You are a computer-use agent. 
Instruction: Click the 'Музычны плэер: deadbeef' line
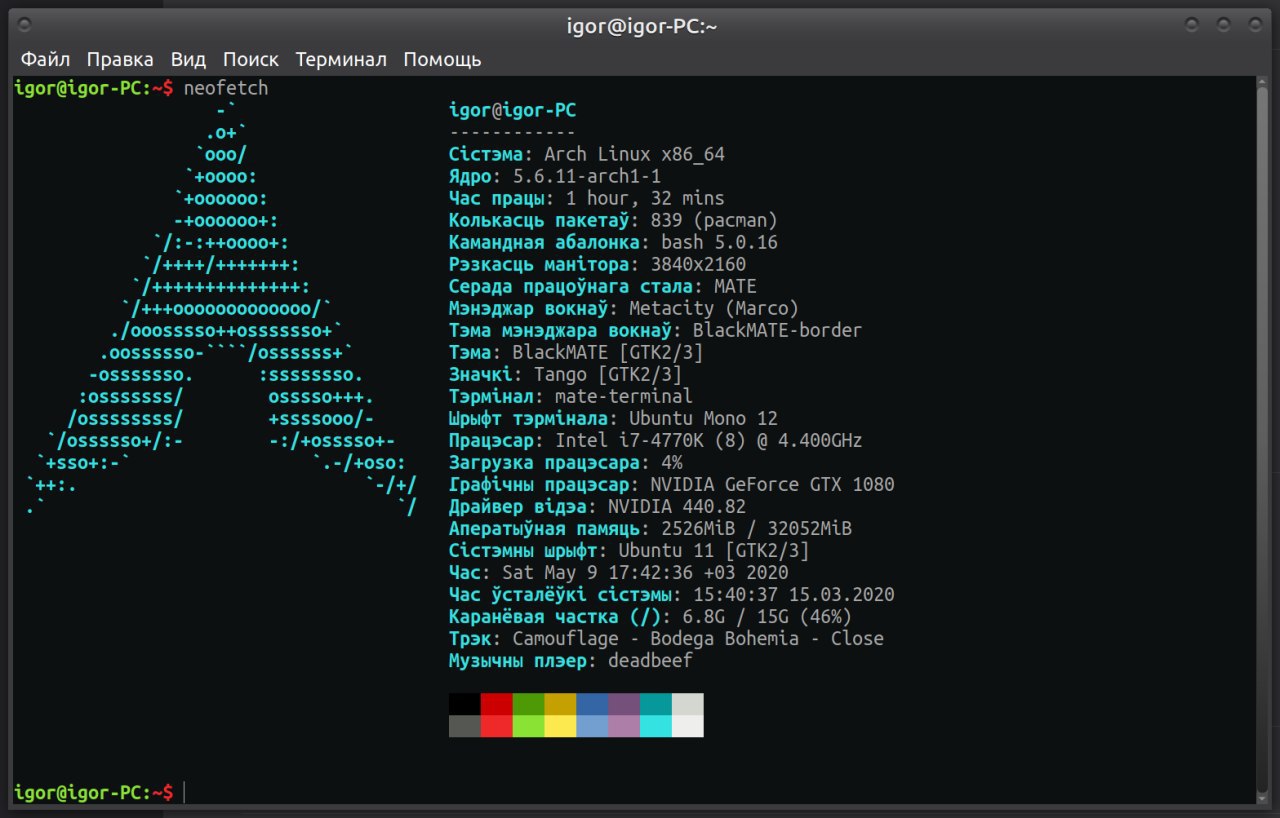point(571,660)
